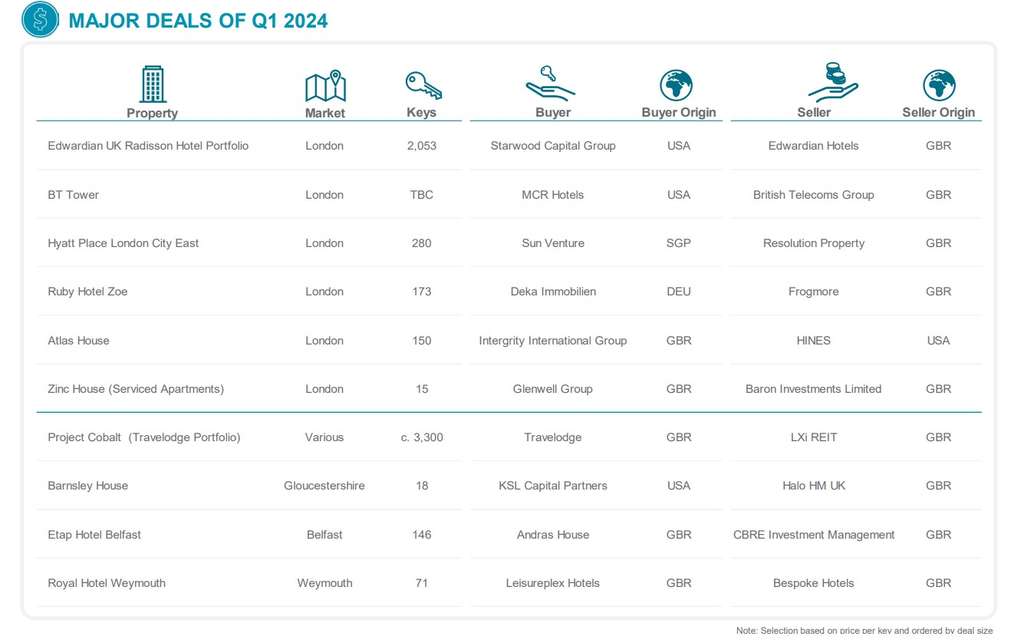Click the Hyatt Place London City East entry
The image size is (1024, 643).
click(123, 243)
